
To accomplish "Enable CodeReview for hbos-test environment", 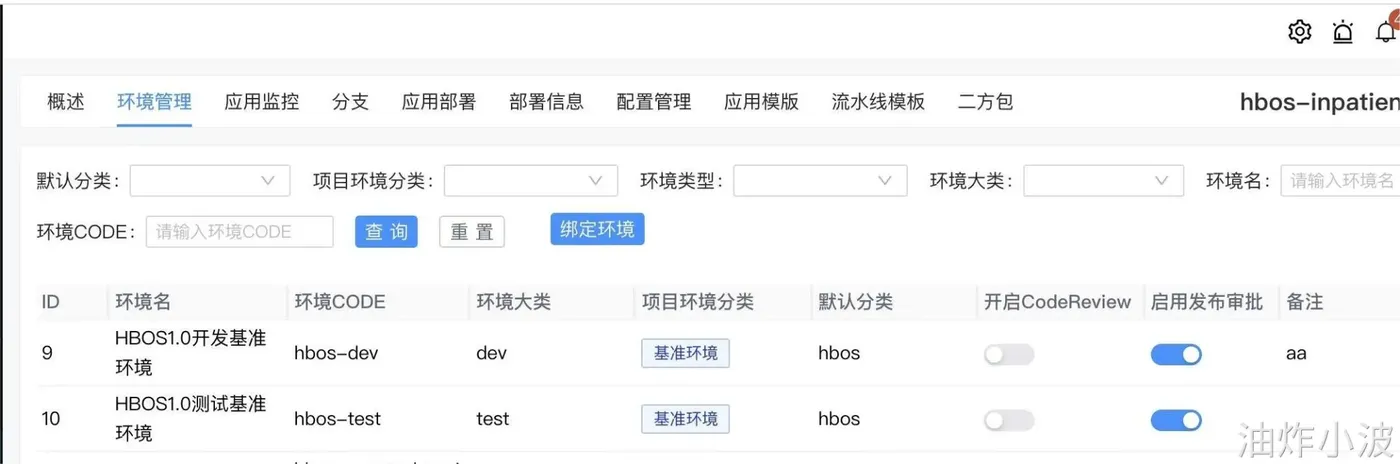I will click(x=1009, y=420).
